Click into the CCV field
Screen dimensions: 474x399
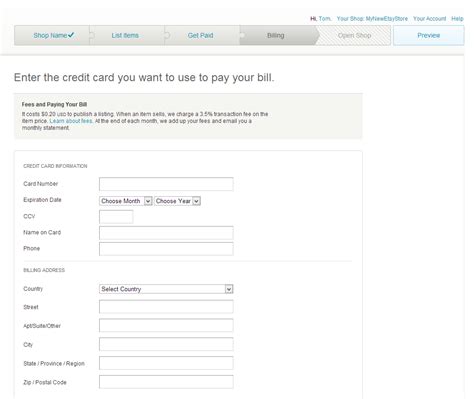click(x=116, y=217)
